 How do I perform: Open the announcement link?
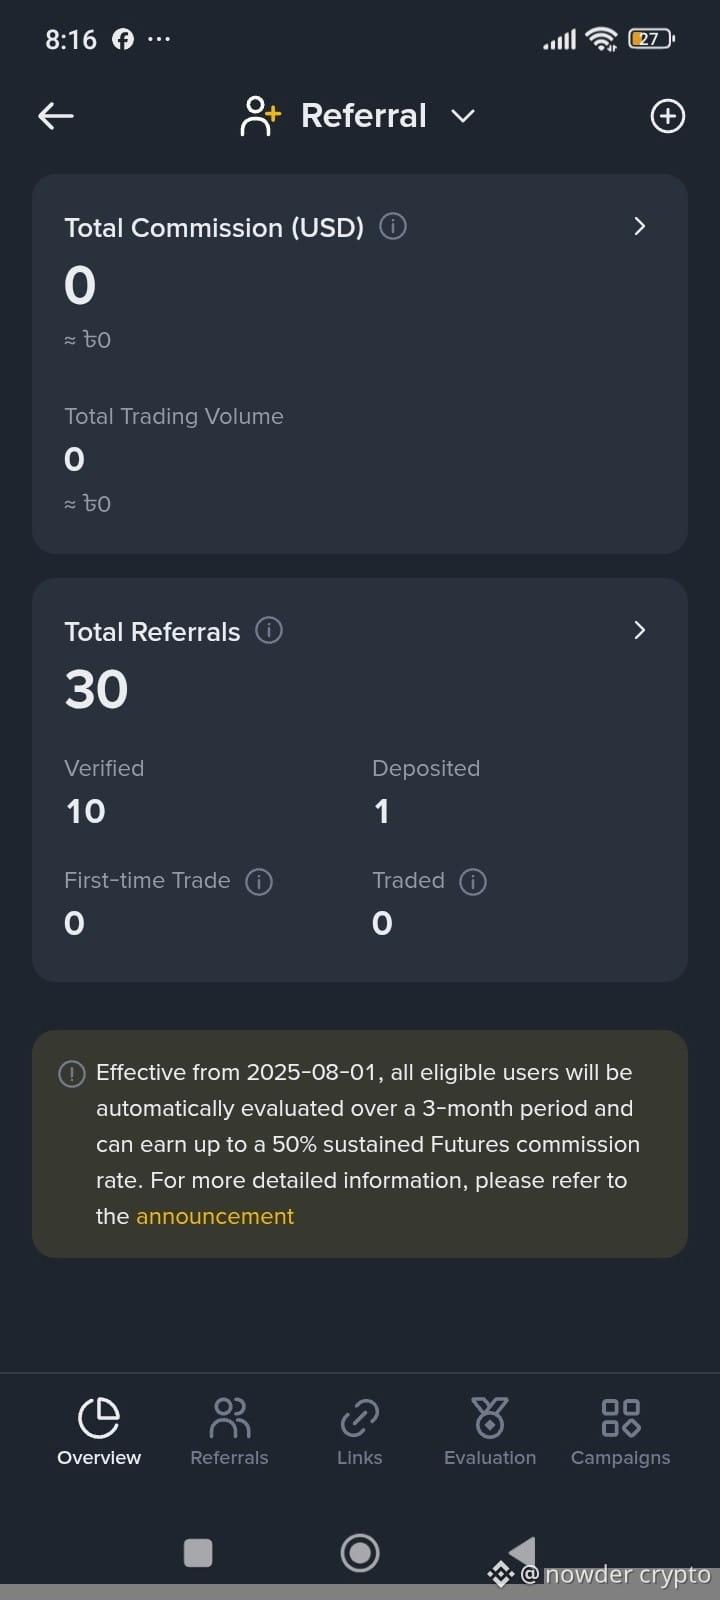click(x=215, y=1217)
